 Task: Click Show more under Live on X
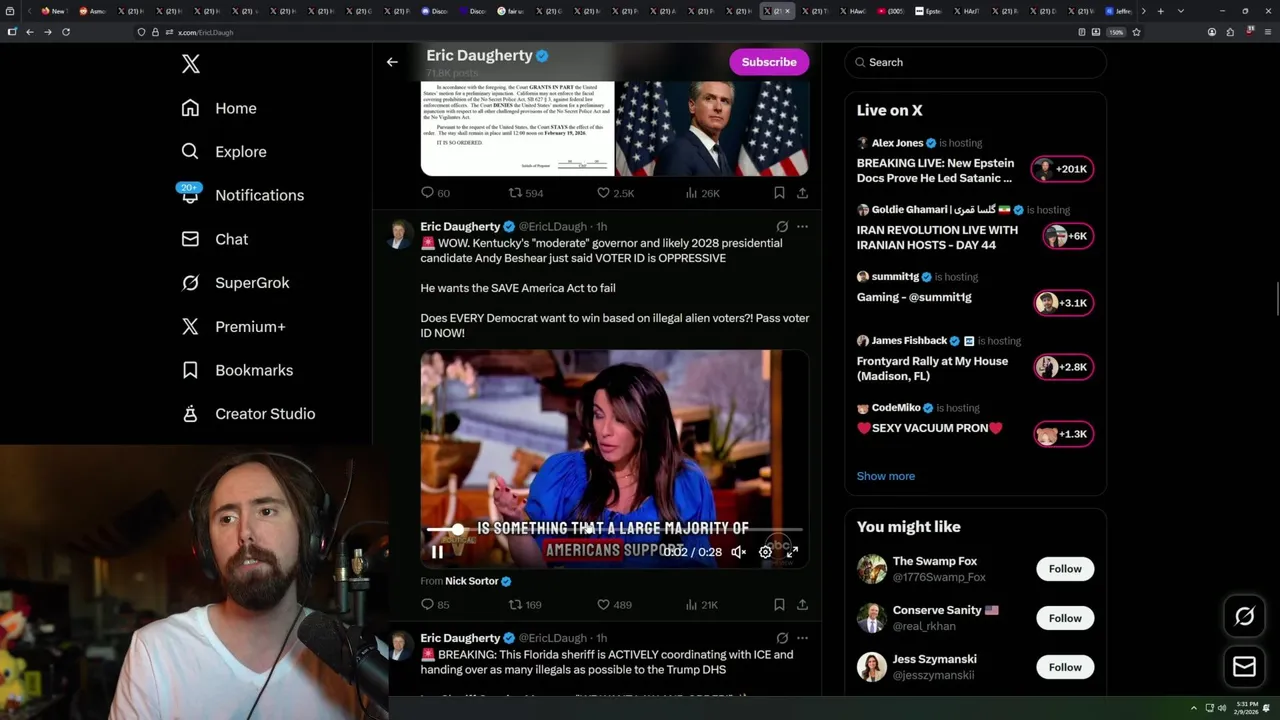(886, 476)
